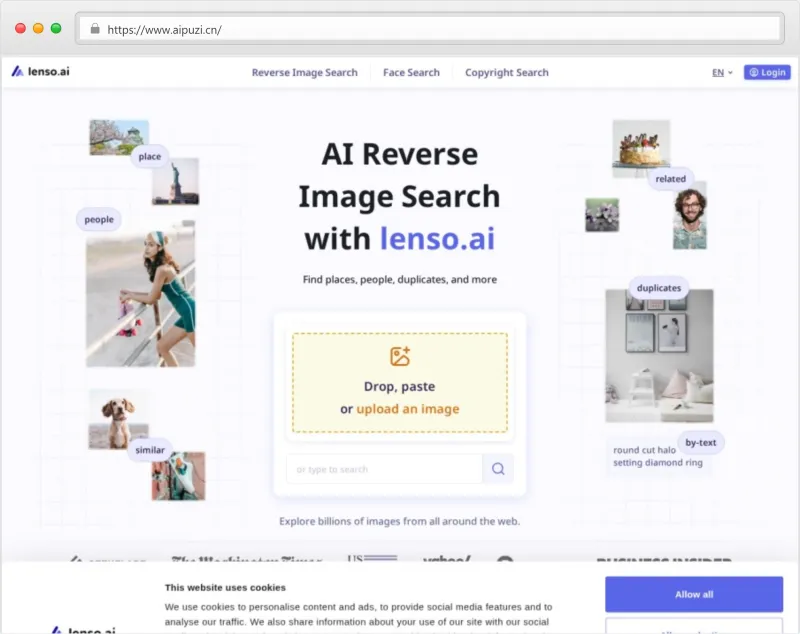Click the 'similar' tag label
The image size is (800, 634).
click(x=150, y=450)
